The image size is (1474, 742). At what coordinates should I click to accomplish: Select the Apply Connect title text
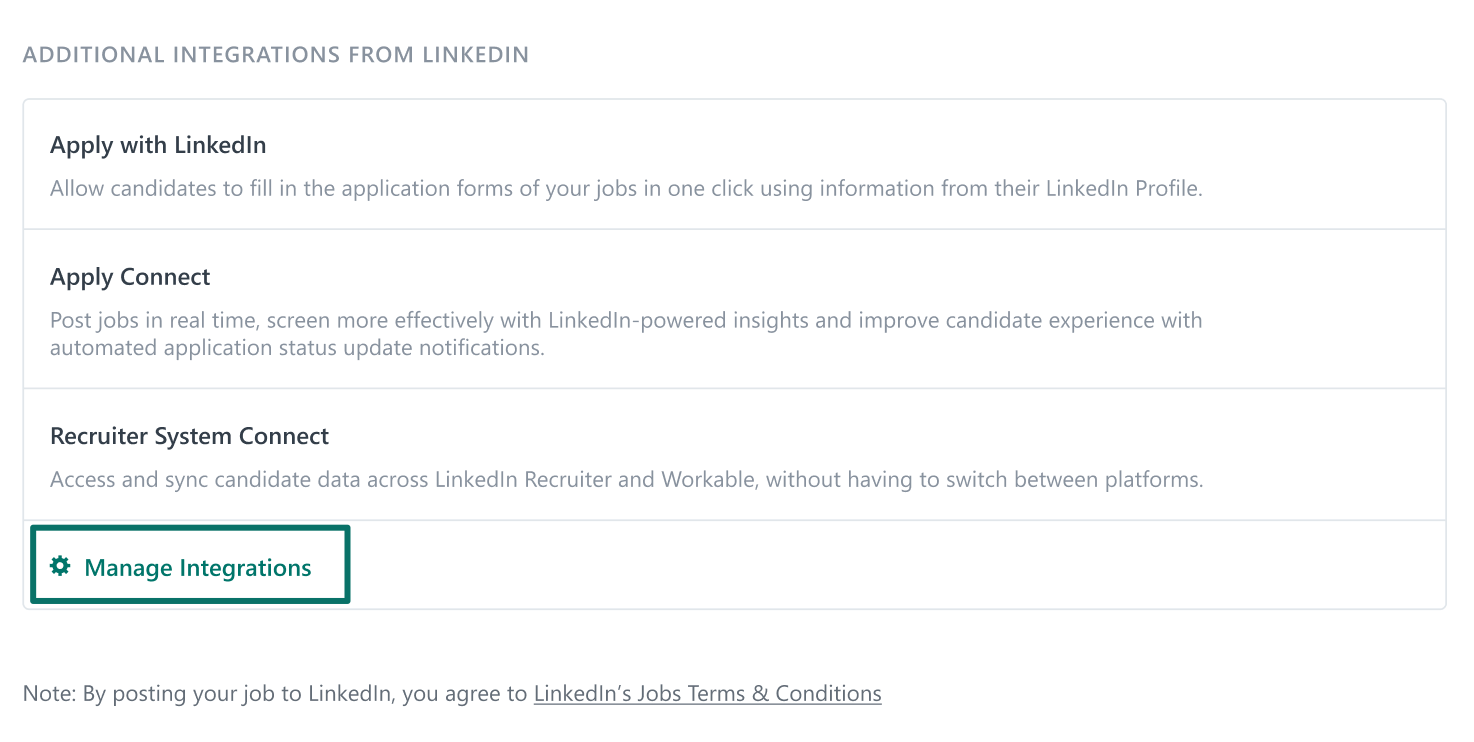click(130, 277)
